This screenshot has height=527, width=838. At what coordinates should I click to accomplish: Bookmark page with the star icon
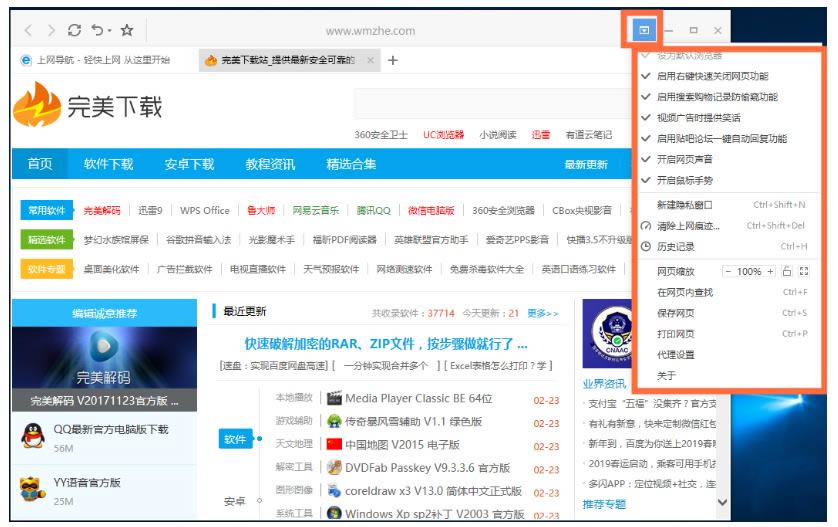click(x=127, y=30)
